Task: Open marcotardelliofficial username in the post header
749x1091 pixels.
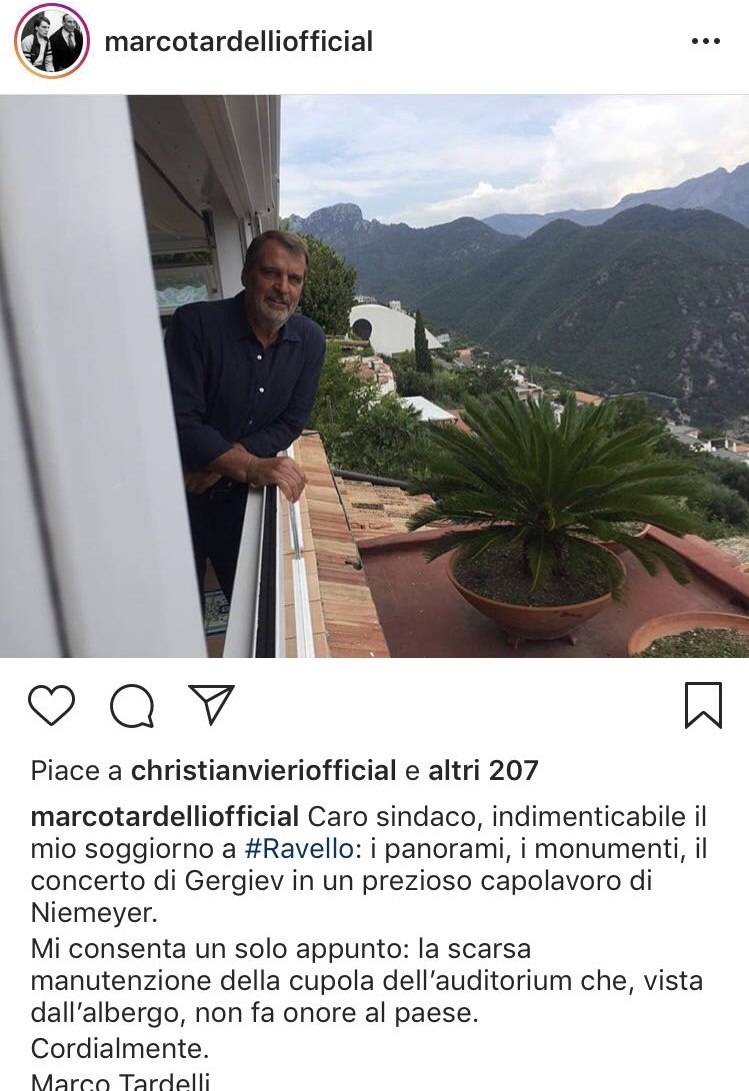Action: (x=239, y=41)
